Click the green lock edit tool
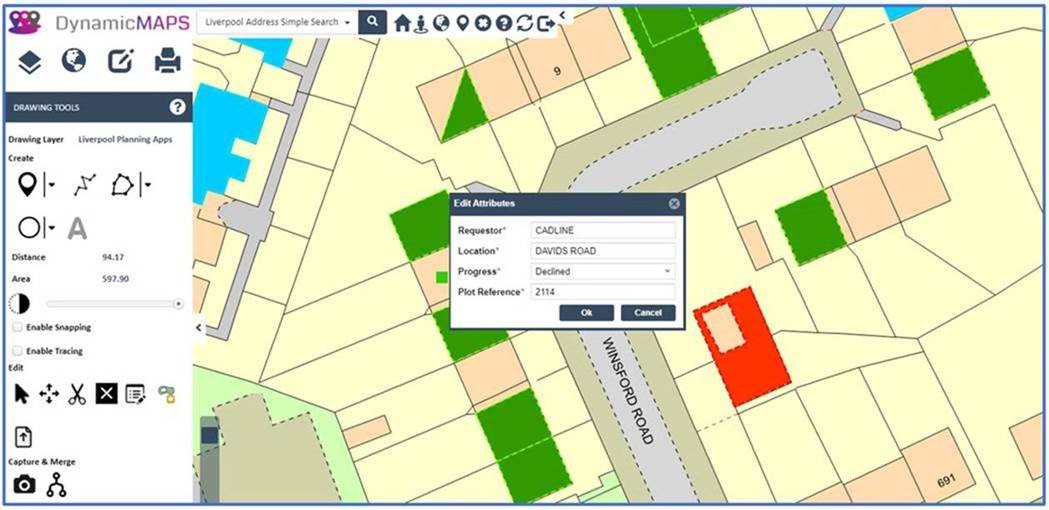The width and height of the screenshot is (1049, 510). (x=167, y=394)
